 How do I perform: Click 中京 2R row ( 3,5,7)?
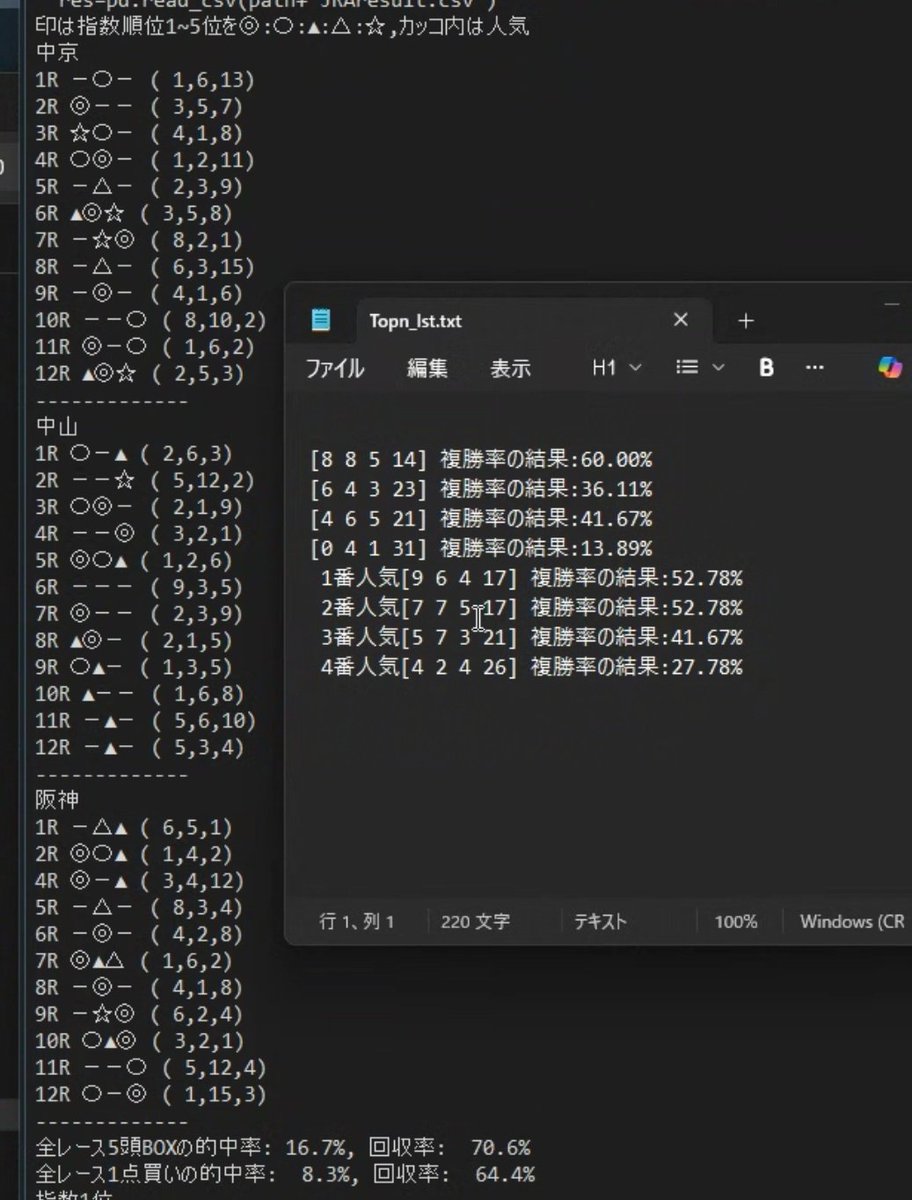pos(140,106)
